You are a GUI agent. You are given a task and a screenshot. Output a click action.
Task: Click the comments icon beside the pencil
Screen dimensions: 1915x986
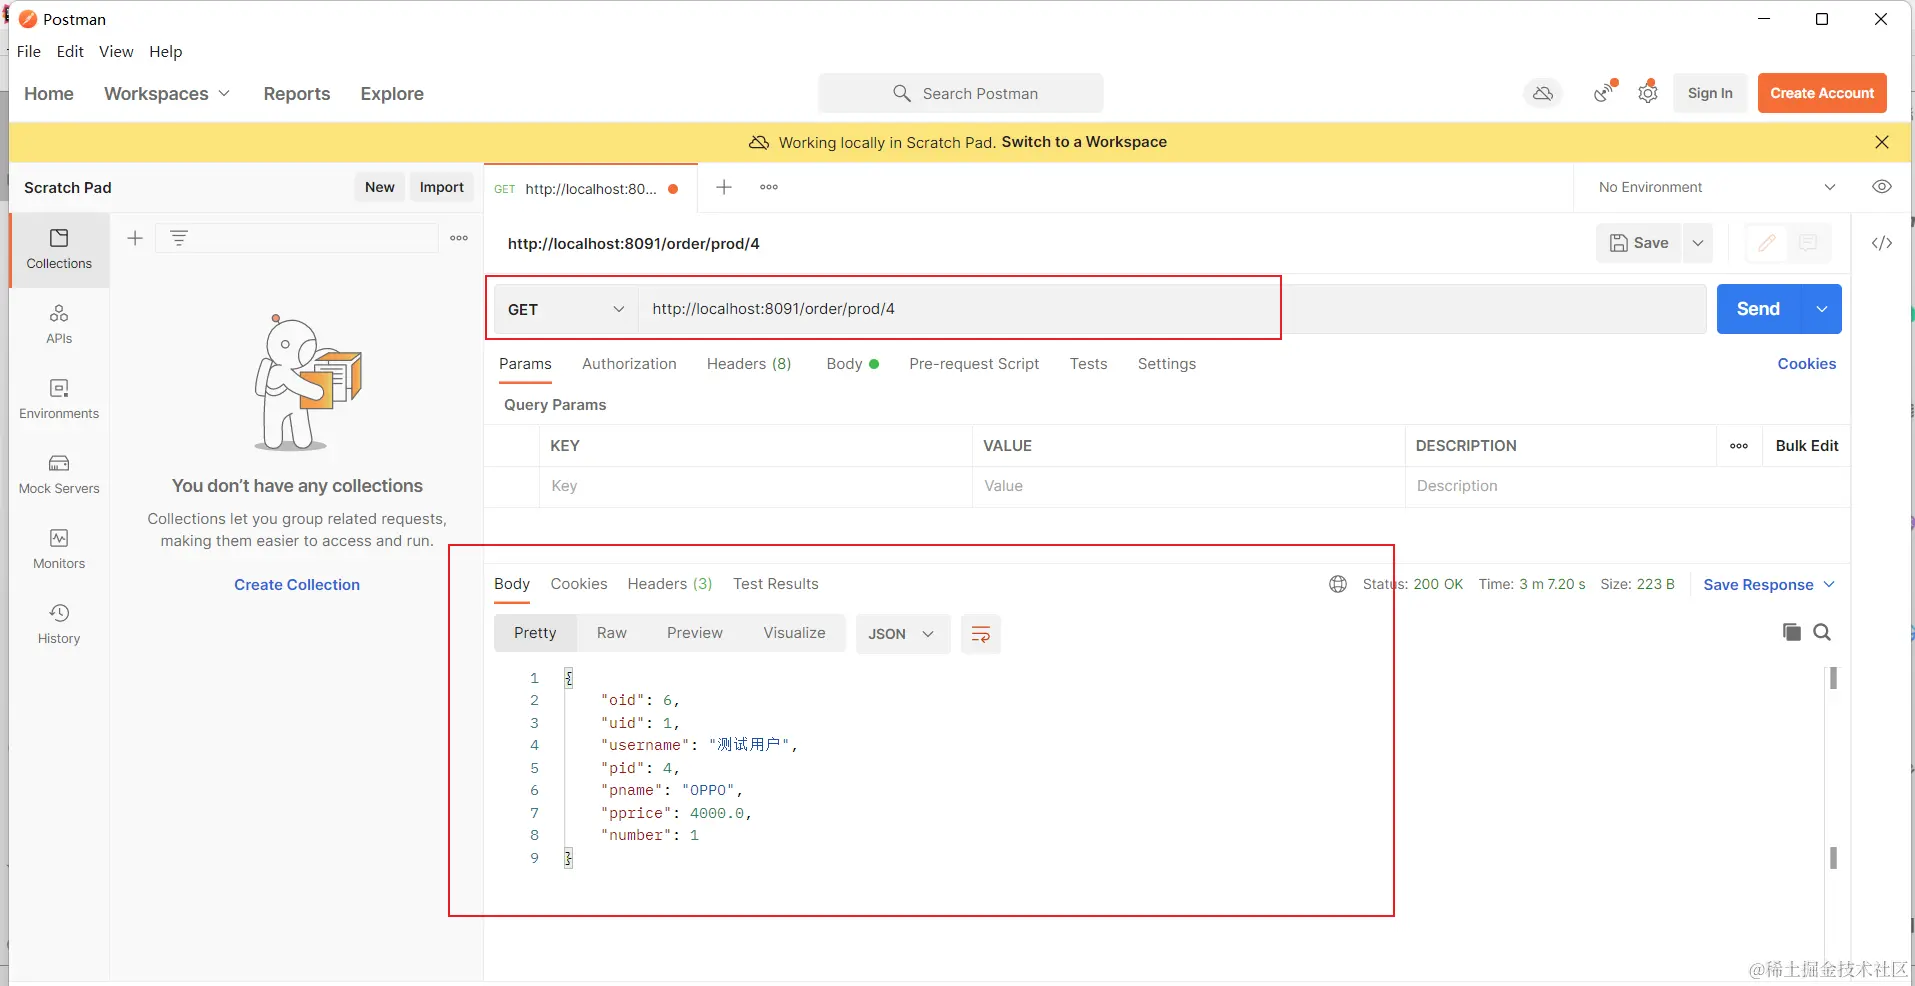coord(1808,243)
